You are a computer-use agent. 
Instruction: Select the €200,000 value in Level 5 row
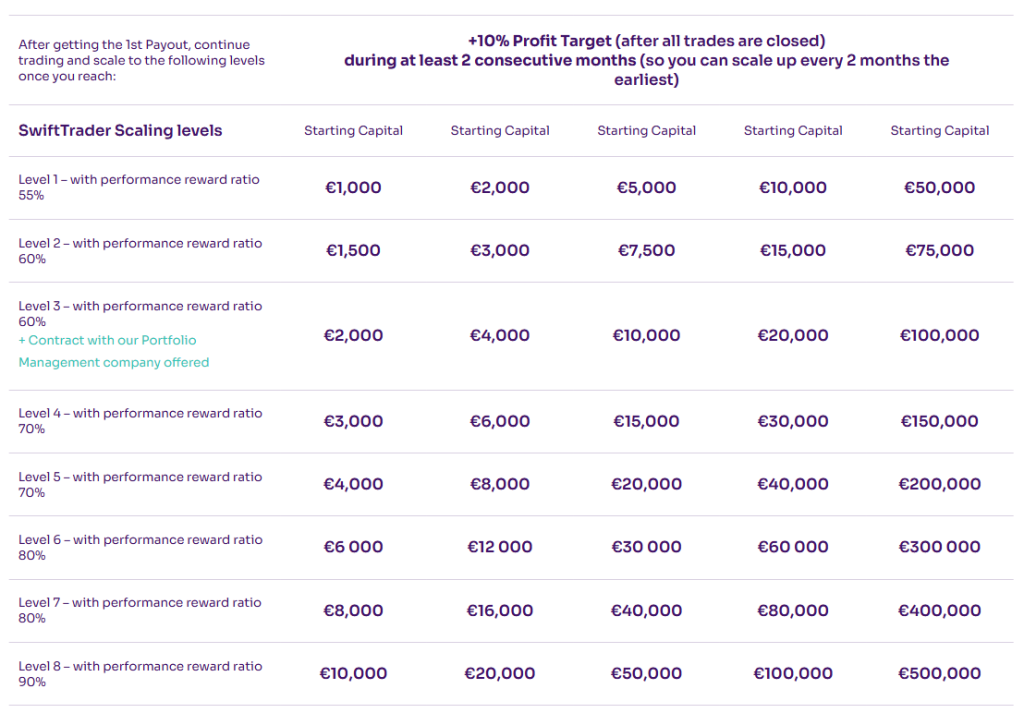[940, 484]
